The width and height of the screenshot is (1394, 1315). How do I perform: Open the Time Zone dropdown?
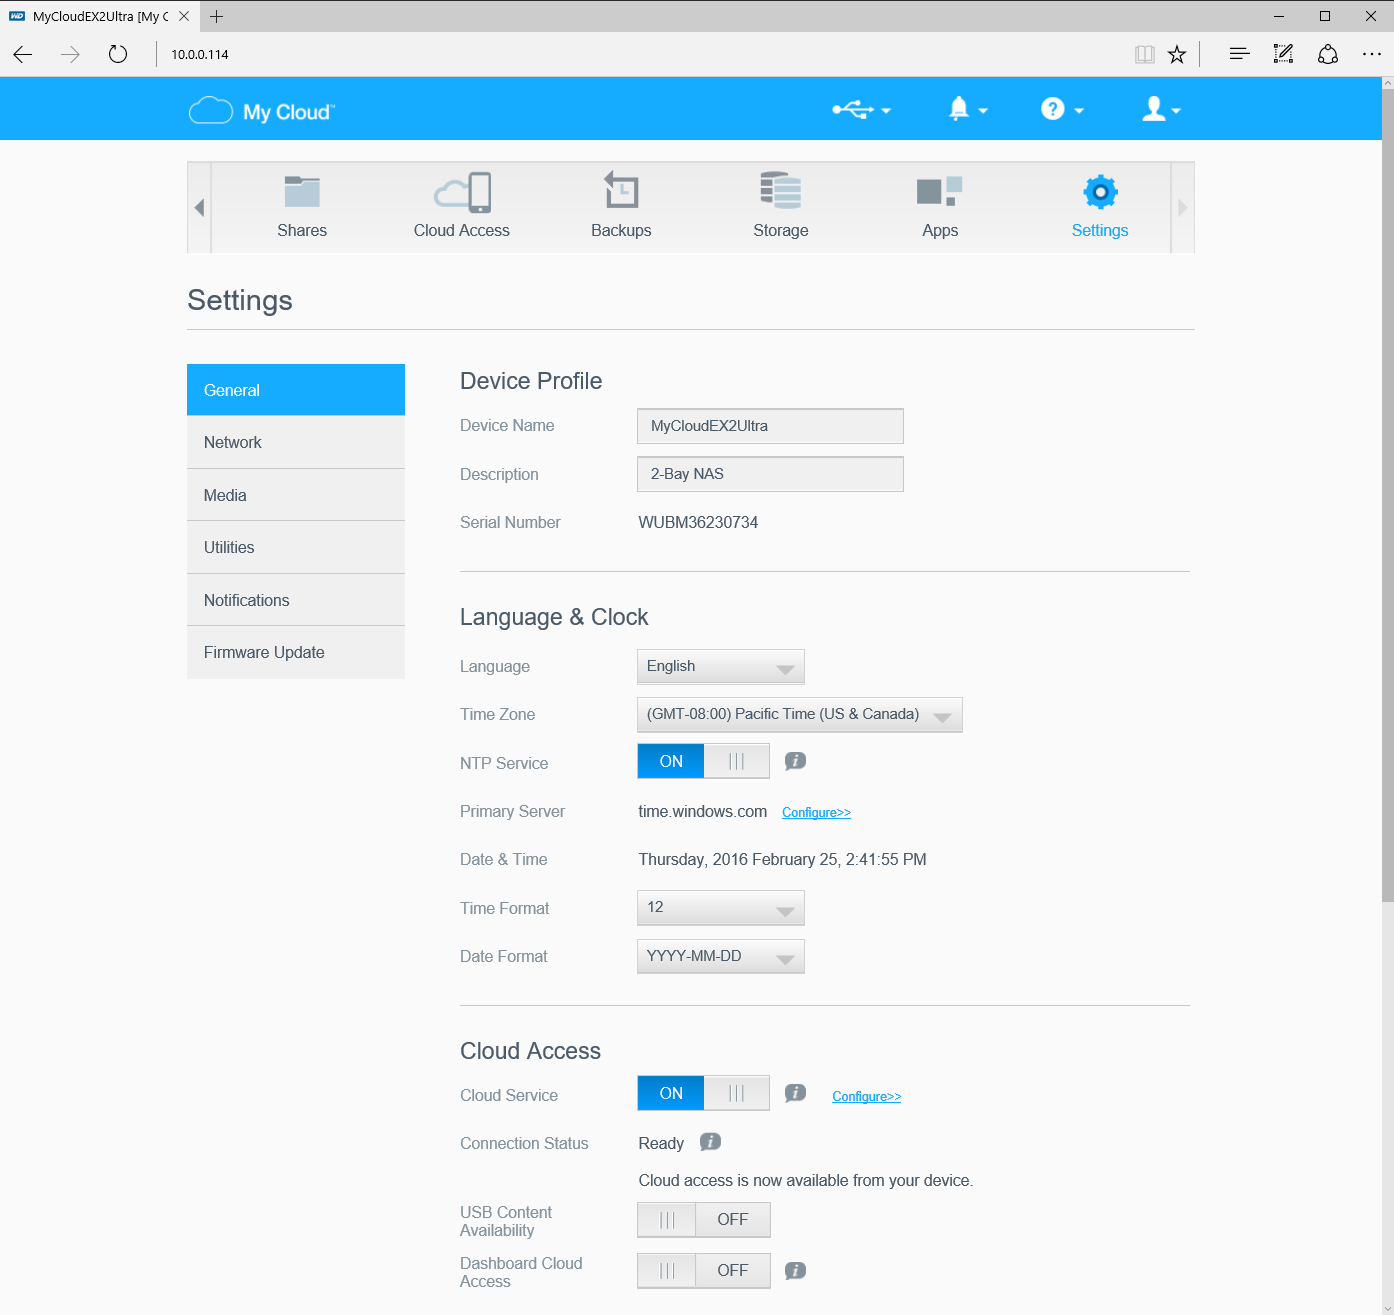[799, 715]
